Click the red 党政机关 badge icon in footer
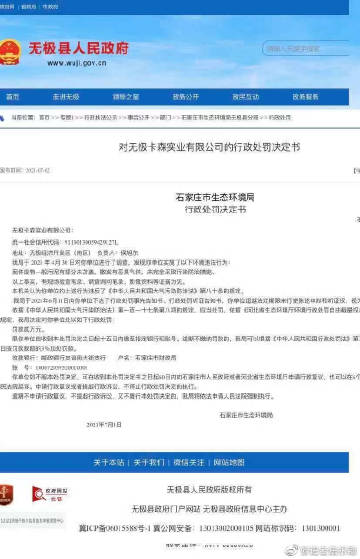 (6, 495)
